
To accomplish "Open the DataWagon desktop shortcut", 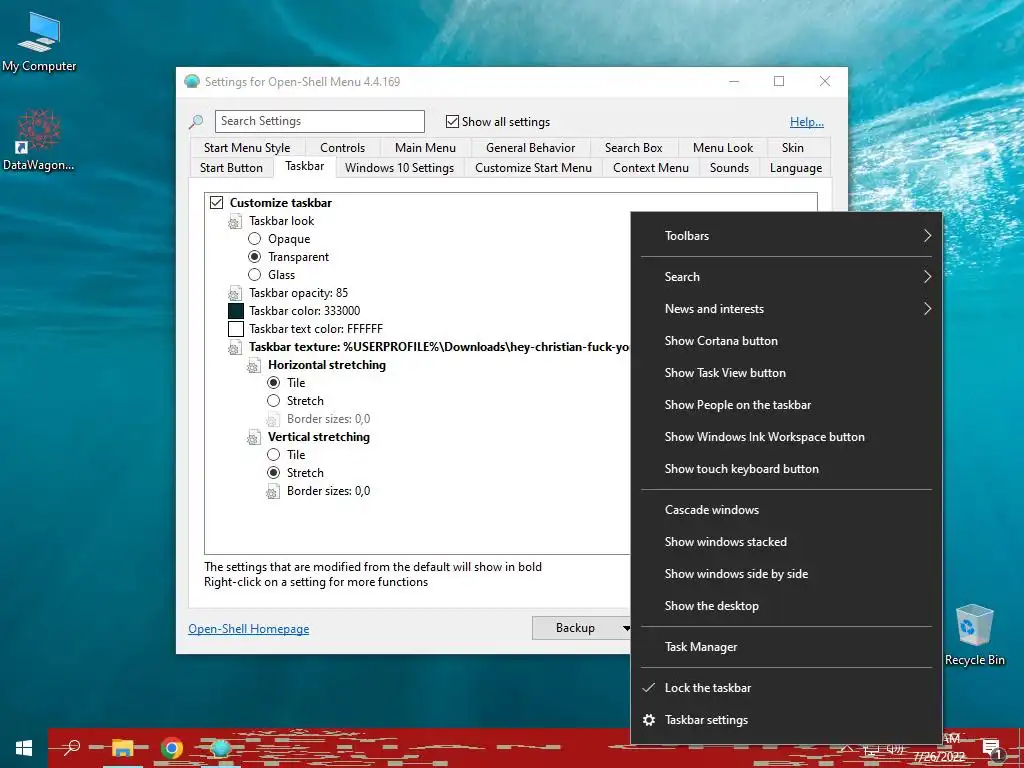I will pos(38,140).
